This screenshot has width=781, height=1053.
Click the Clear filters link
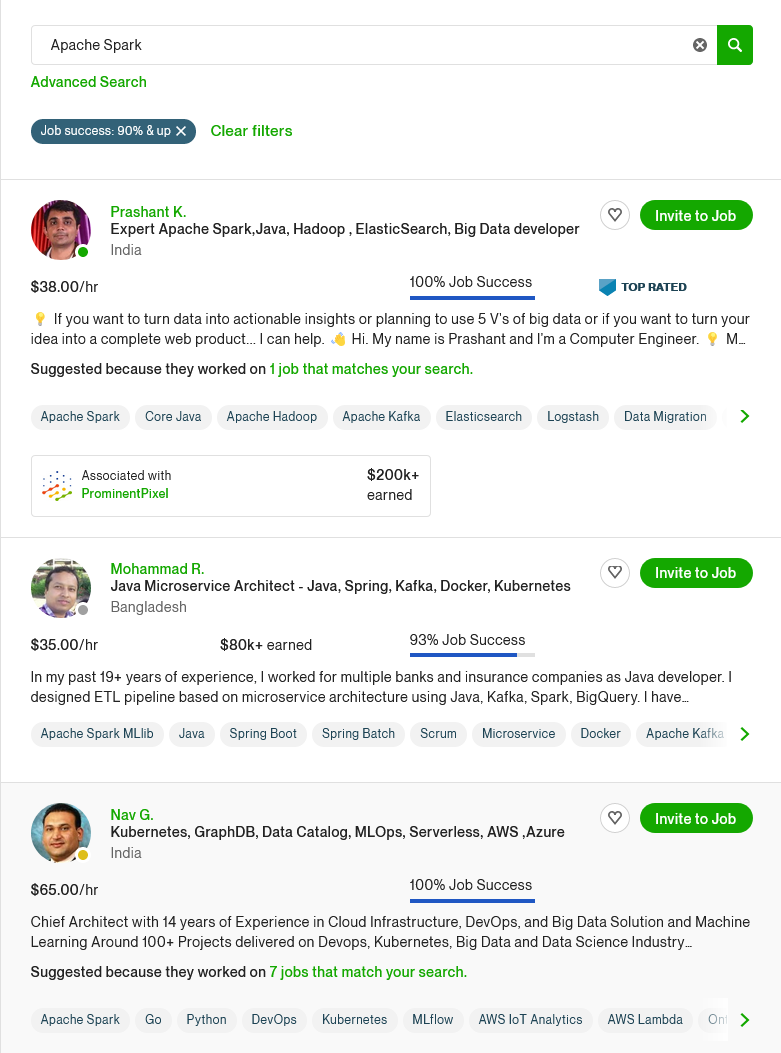point(251,131)
